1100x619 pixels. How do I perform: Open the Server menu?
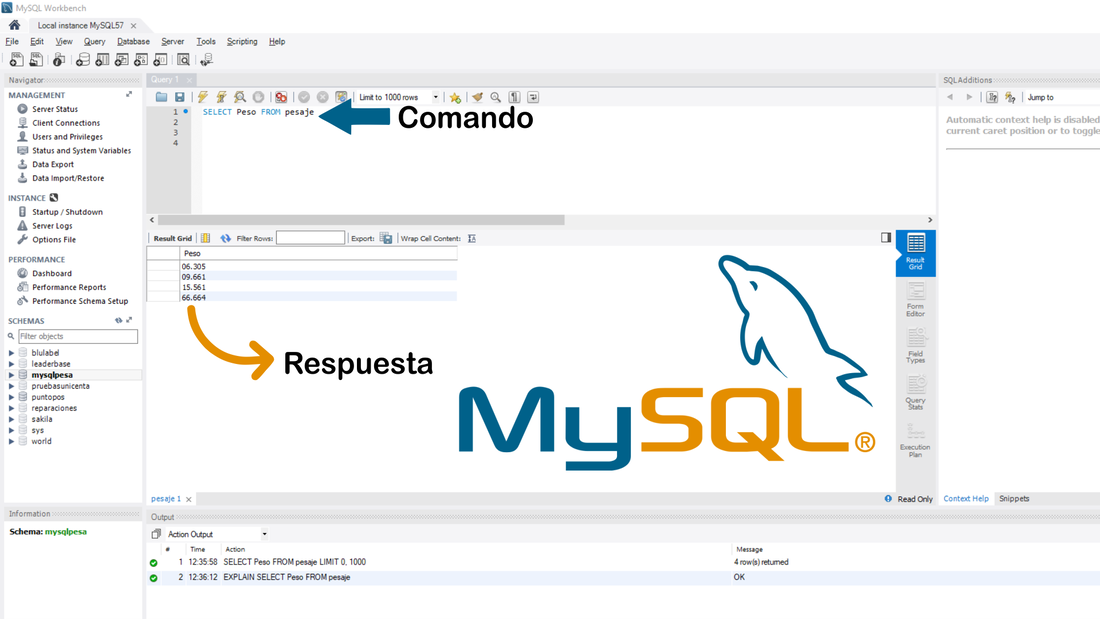click(x=173, y=41)
